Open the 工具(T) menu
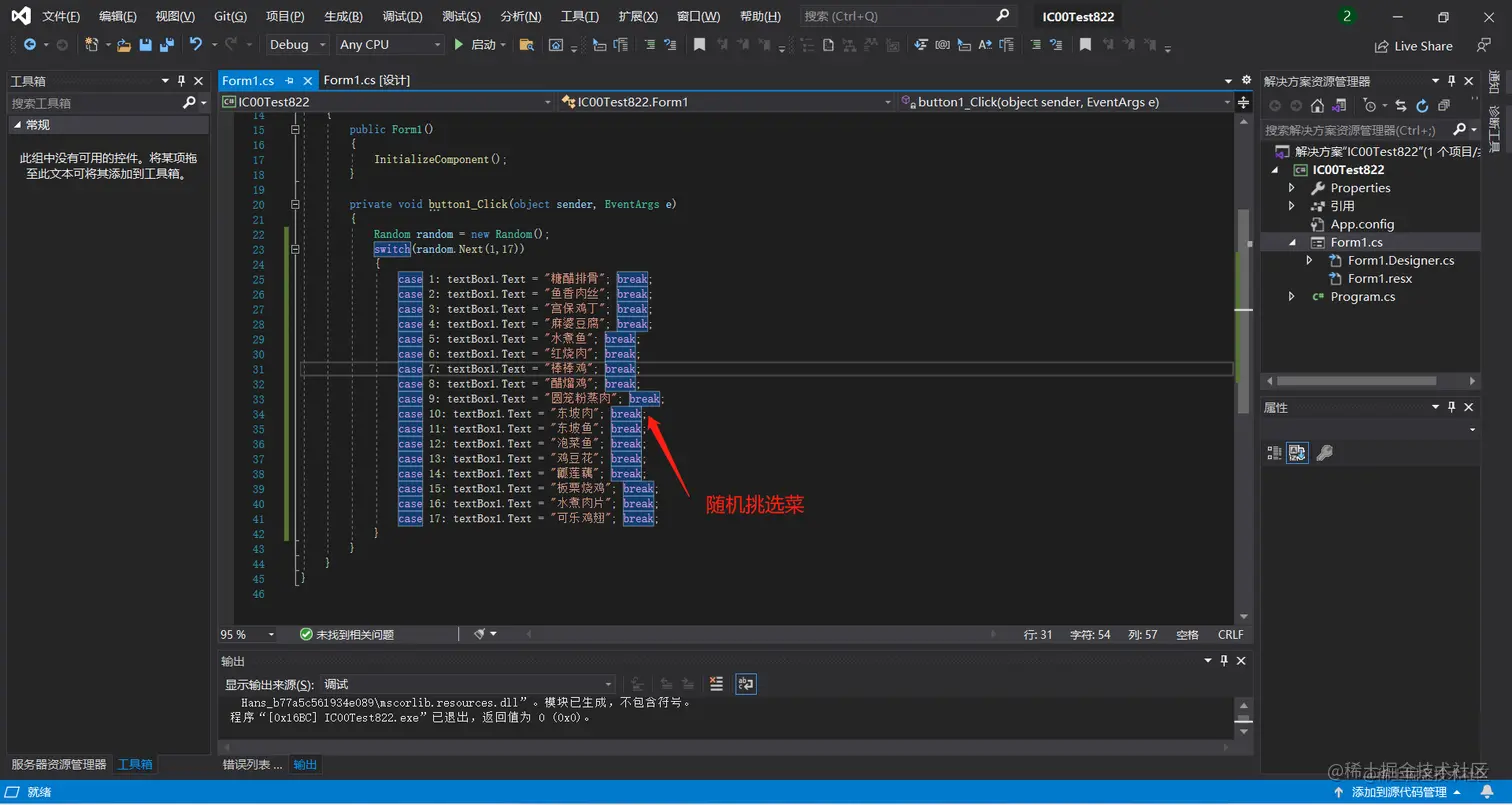 click(580, 17)
